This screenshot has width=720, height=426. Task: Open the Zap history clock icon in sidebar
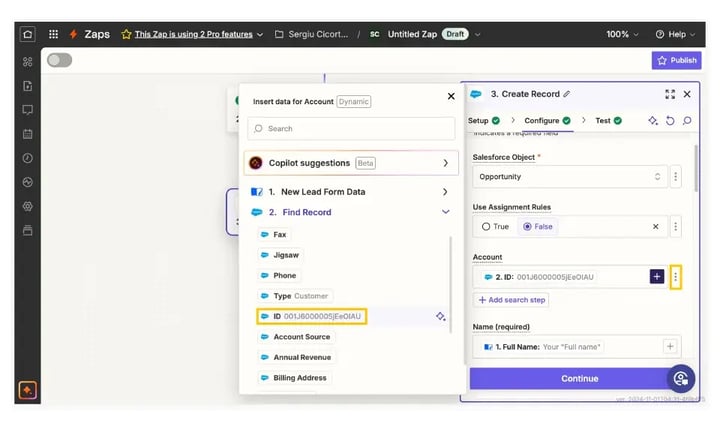[x=28, y=158]
